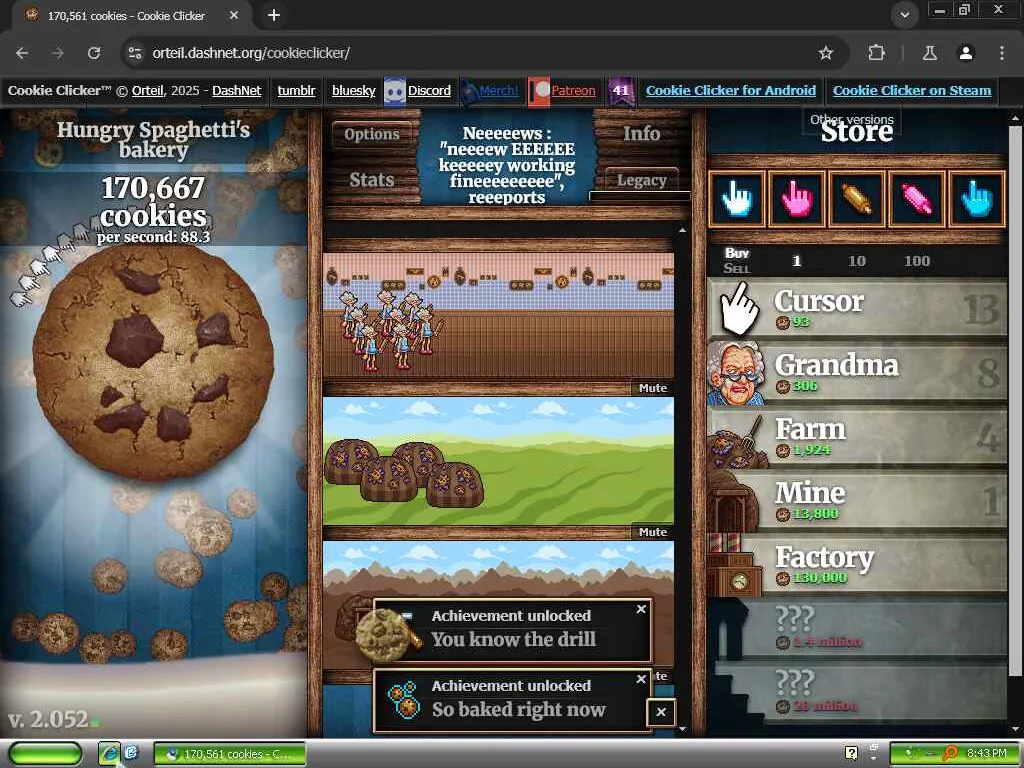Select the locked 20 million building
This screenshot has width=1024, height=768.
(857, 692)
